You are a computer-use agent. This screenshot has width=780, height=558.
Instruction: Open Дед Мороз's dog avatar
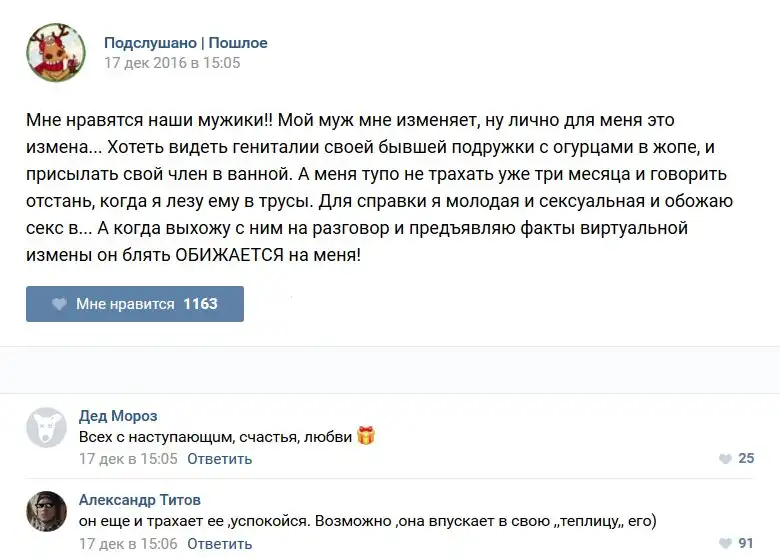point(46,427)
